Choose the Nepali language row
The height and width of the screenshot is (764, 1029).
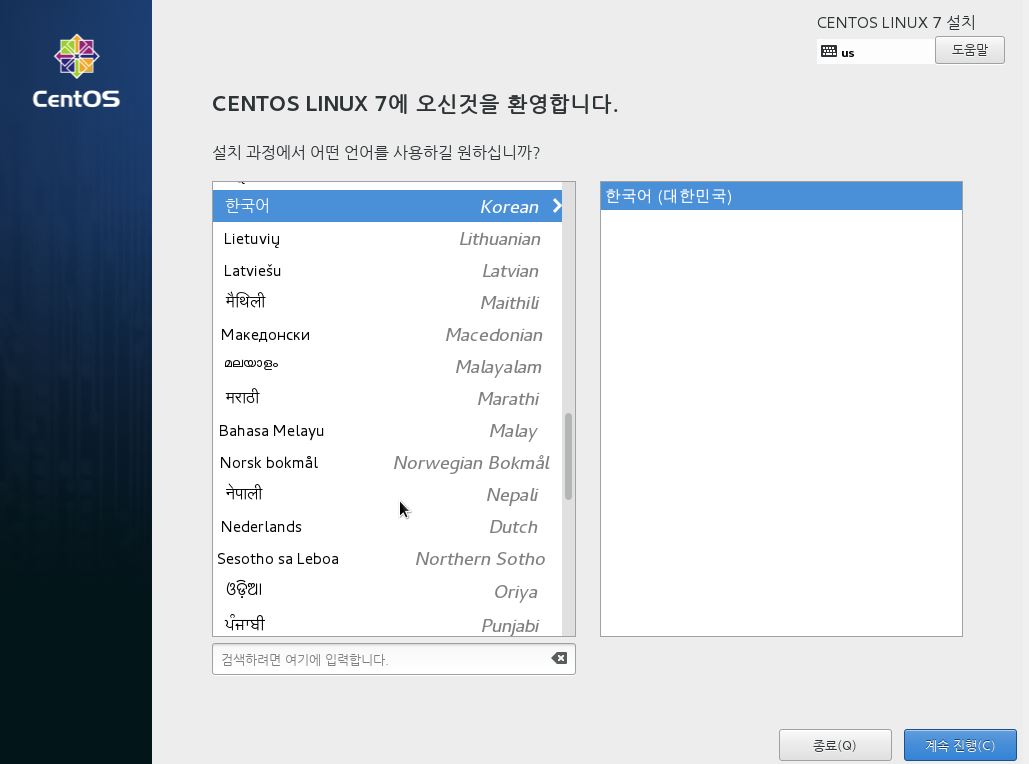coord(387,495)
